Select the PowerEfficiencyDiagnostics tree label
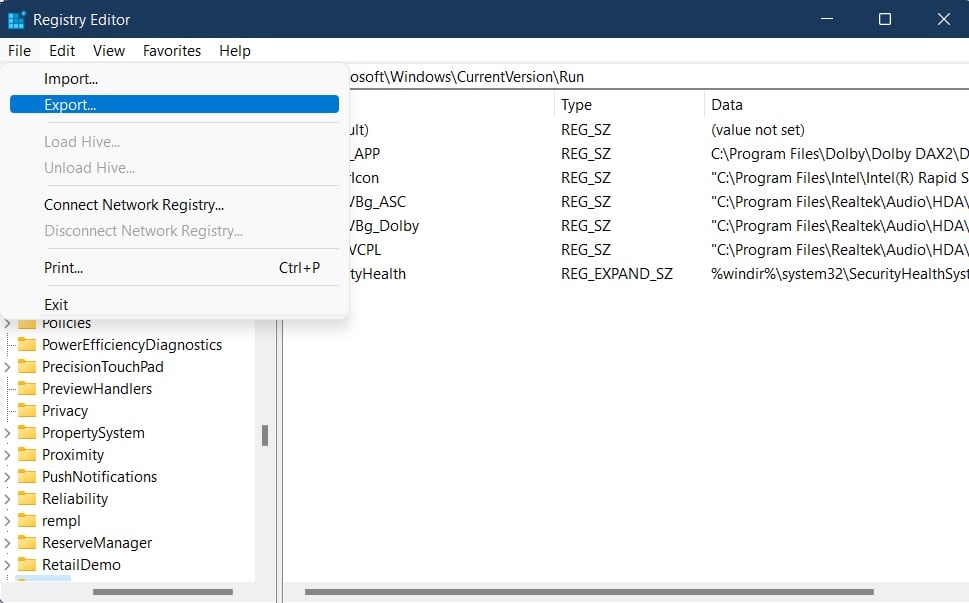969x603 pixels. pyautogui.click(x=132, y=345)
